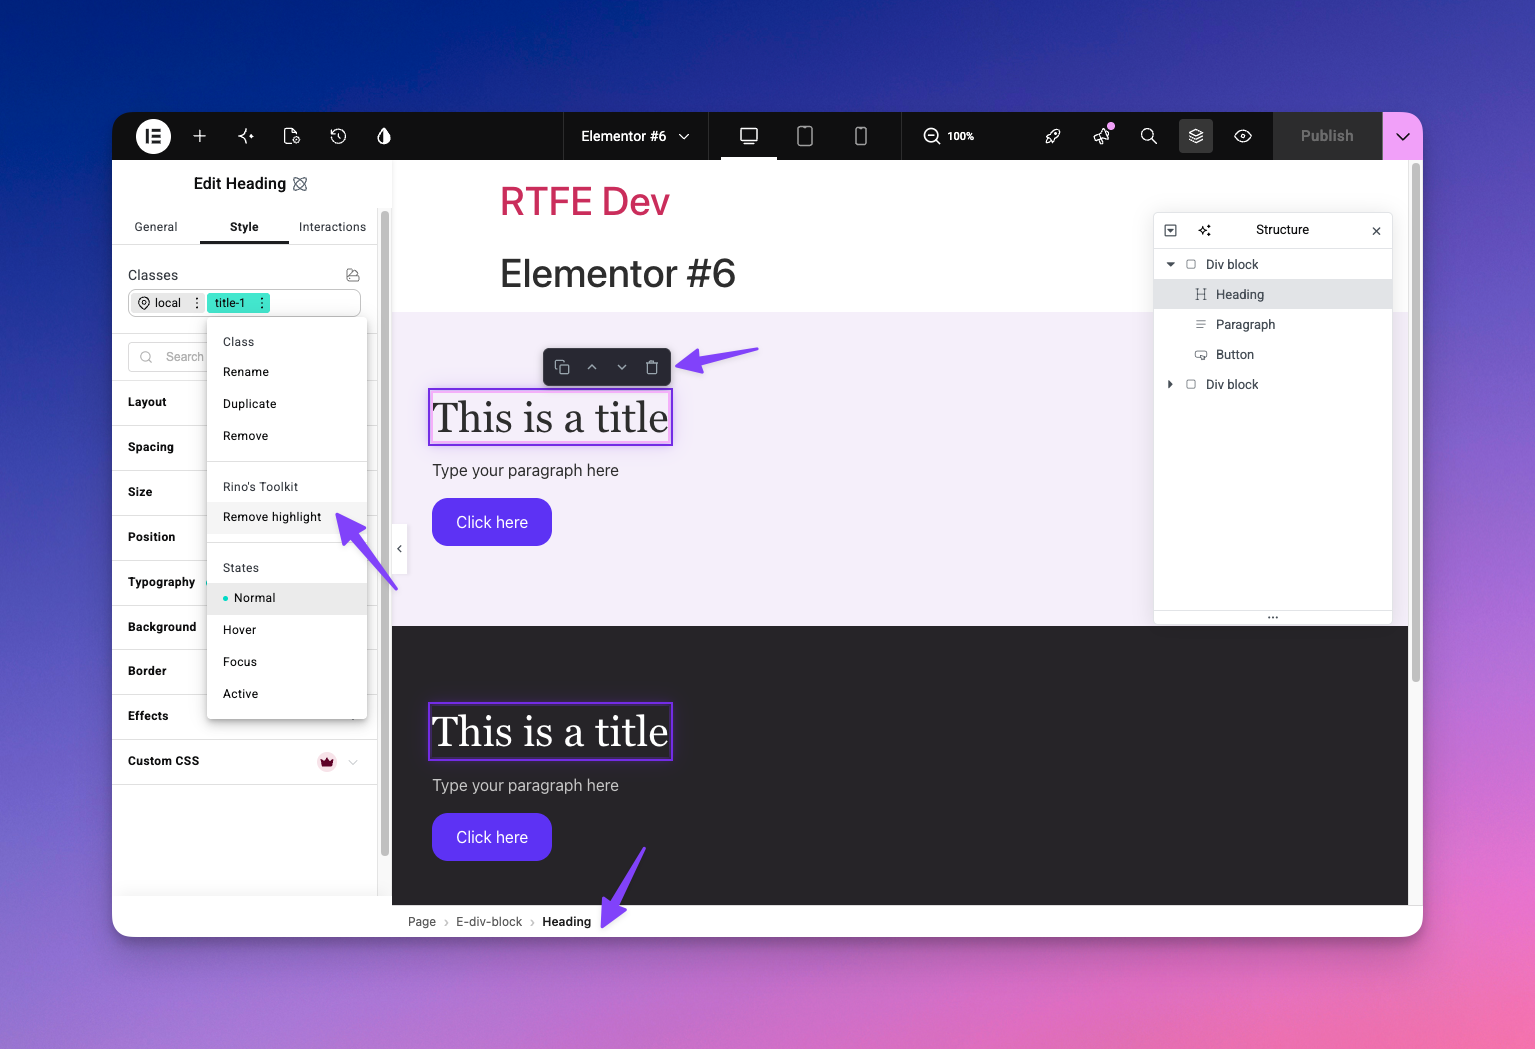1535x1049 pixels.
Task: Click the RTFE Dev site title link
Action: (x=585, y=202)
